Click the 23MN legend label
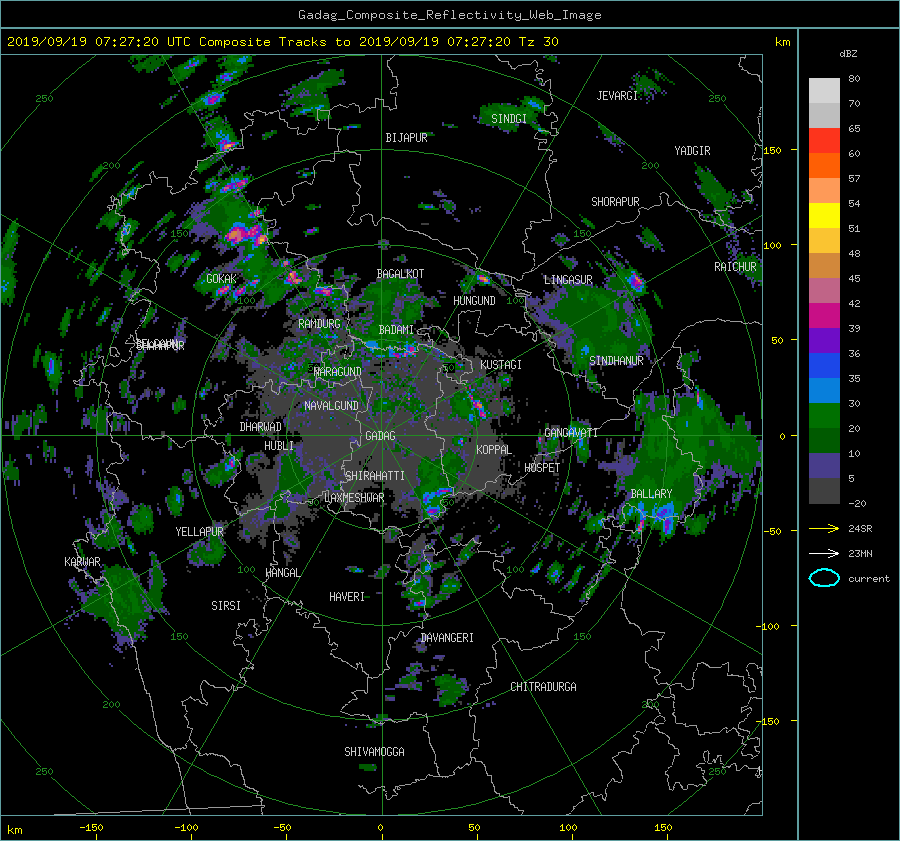The image size is (900, 841). coord(860,553)
